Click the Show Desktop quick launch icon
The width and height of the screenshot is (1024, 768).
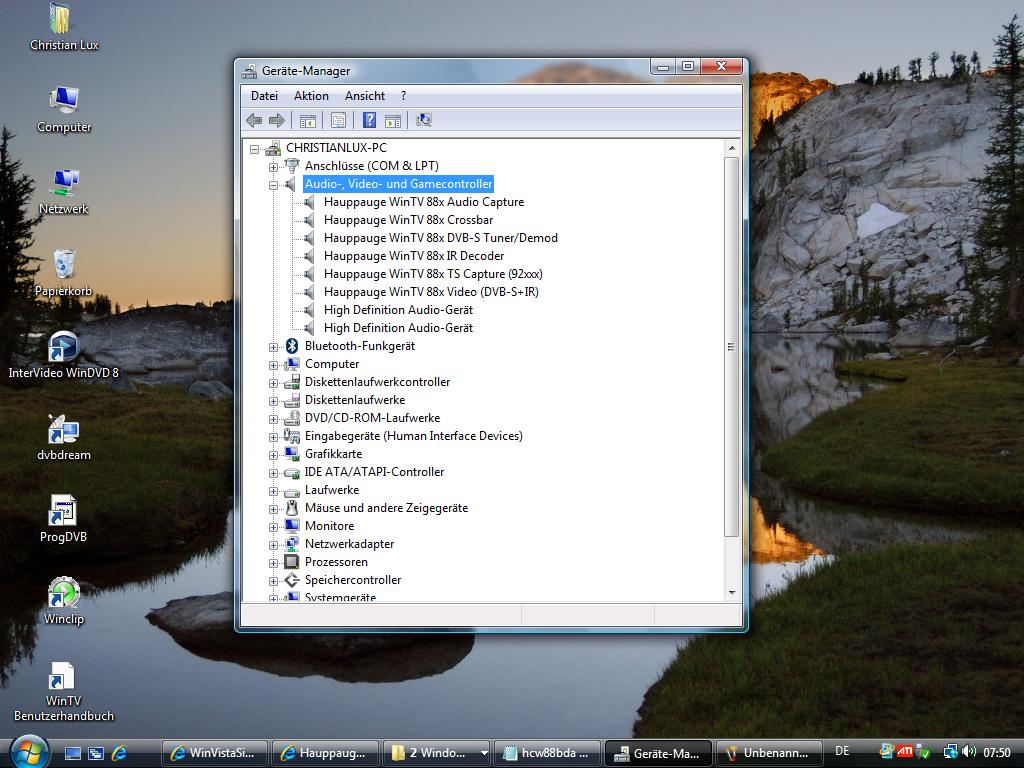click(72, 753)
